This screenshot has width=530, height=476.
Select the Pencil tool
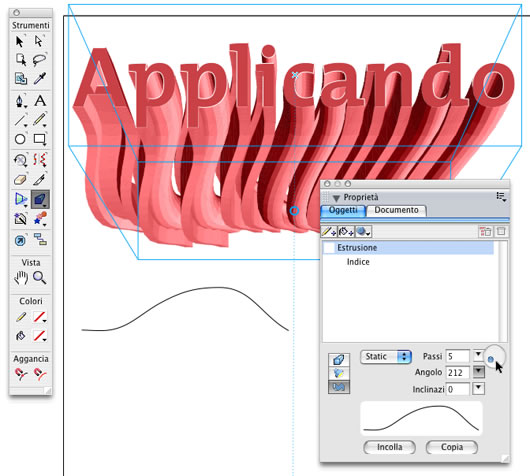tap(40, 120)
